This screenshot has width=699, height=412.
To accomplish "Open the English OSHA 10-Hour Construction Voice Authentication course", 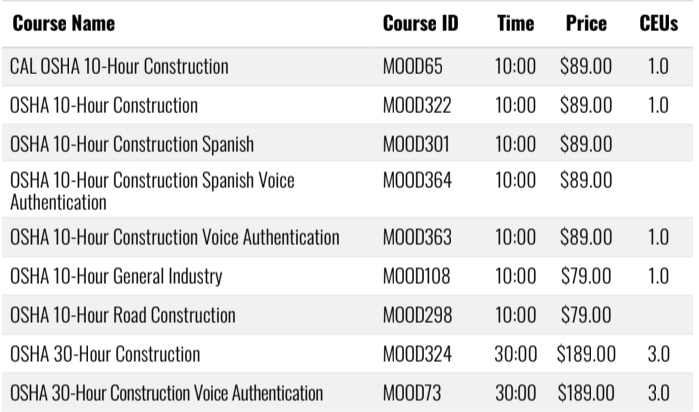I will [174, 237].
